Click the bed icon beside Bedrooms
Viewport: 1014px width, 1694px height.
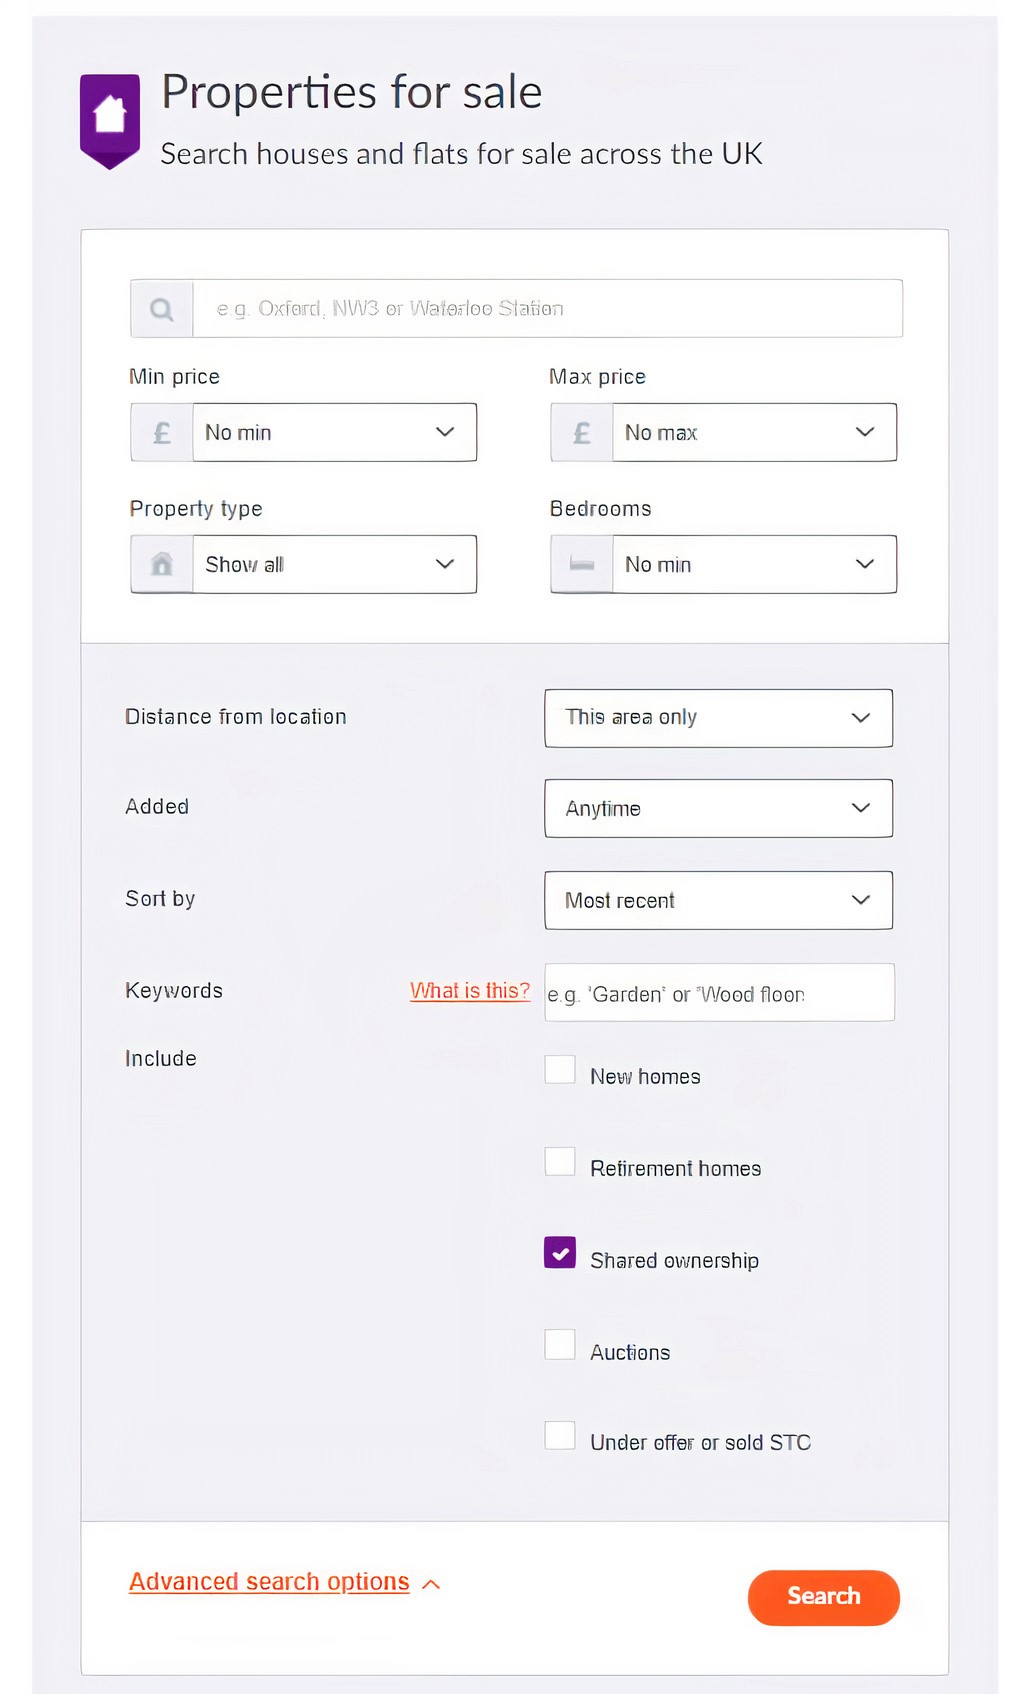pyautogui.click(x=582, y=565)
